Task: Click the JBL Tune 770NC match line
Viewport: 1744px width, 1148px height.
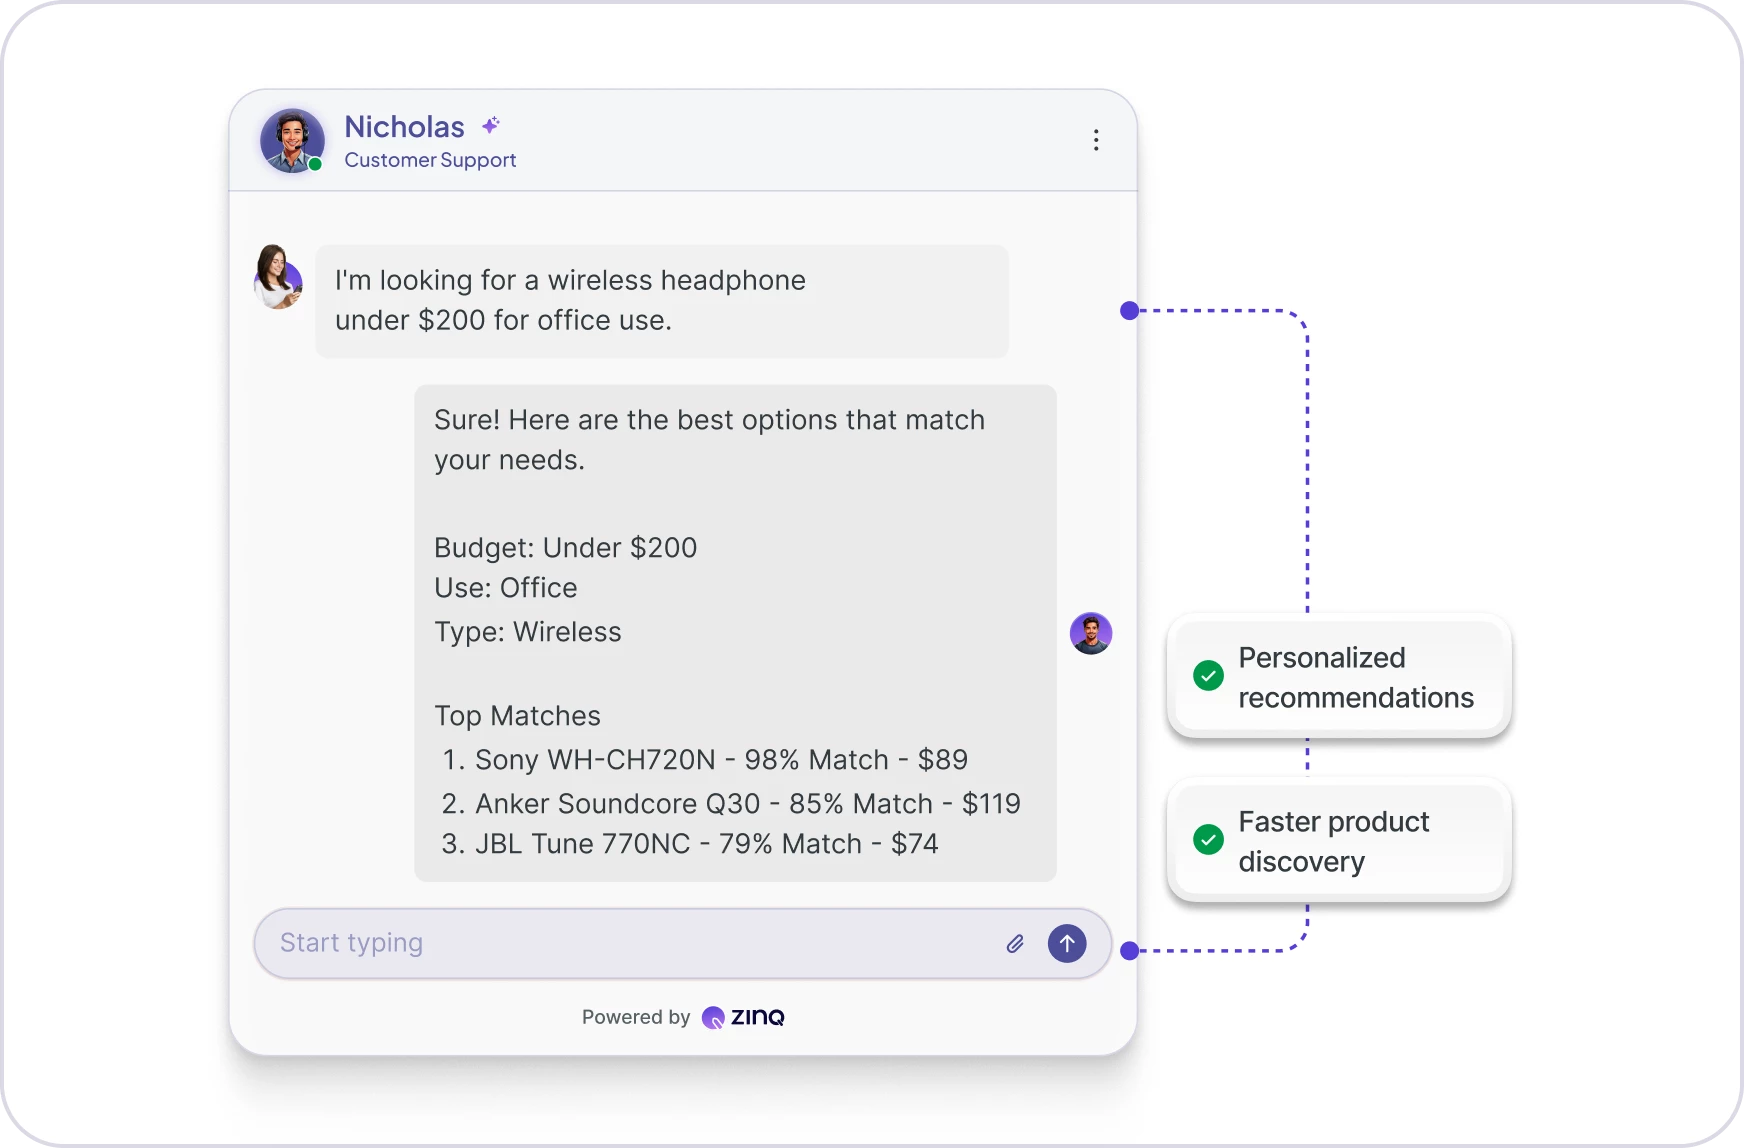Action: 689,844
